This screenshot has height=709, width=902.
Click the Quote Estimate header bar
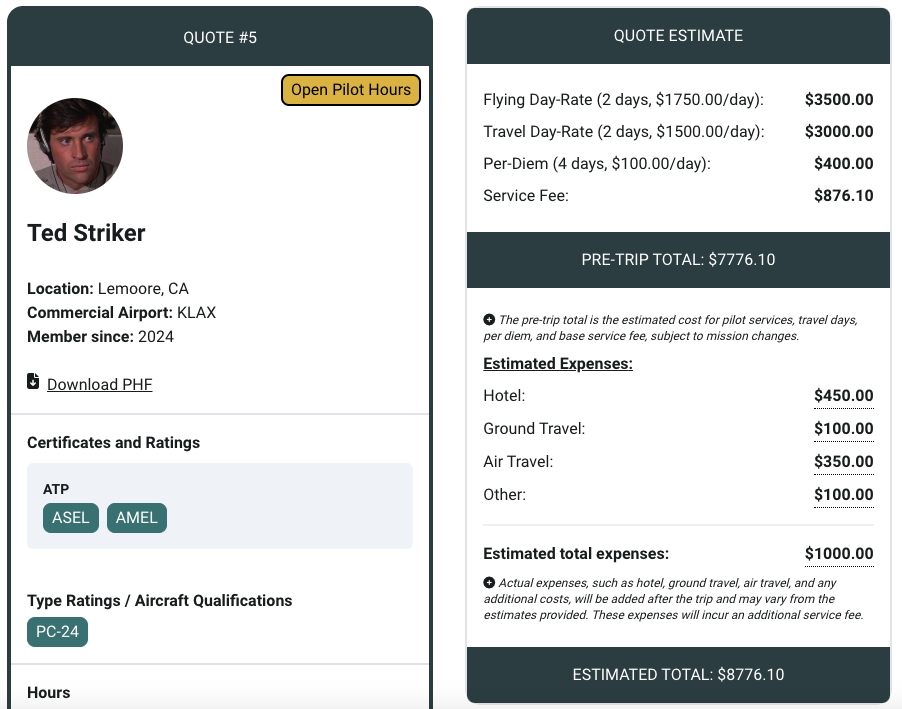tap(678, 36)
